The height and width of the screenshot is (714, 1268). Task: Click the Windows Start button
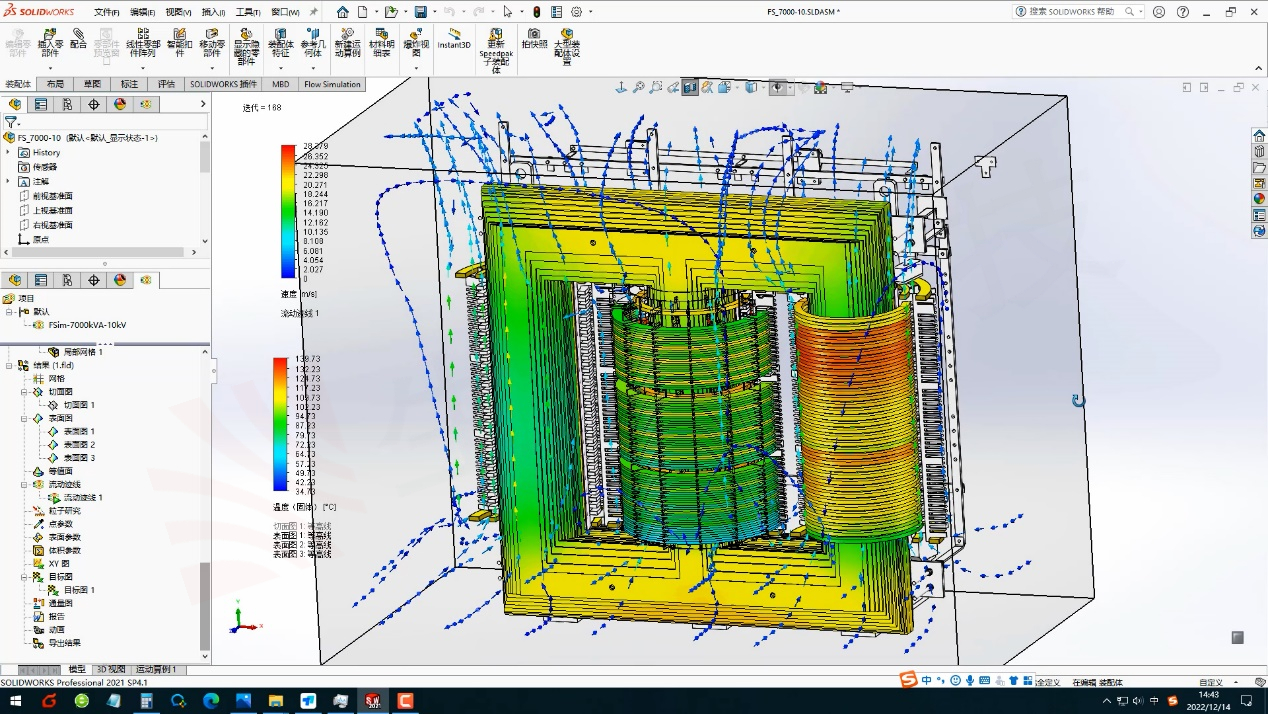coord(16,701)
